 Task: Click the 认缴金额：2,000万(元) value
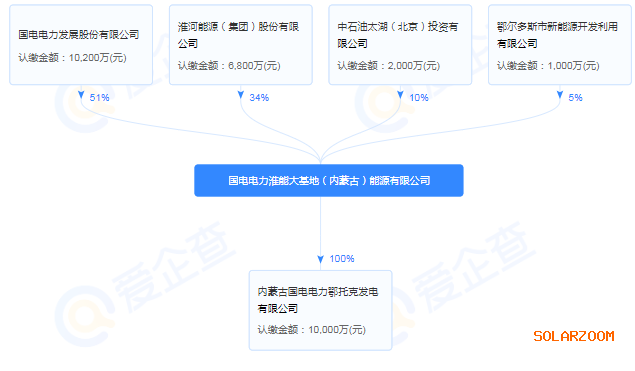click(389, 66)
